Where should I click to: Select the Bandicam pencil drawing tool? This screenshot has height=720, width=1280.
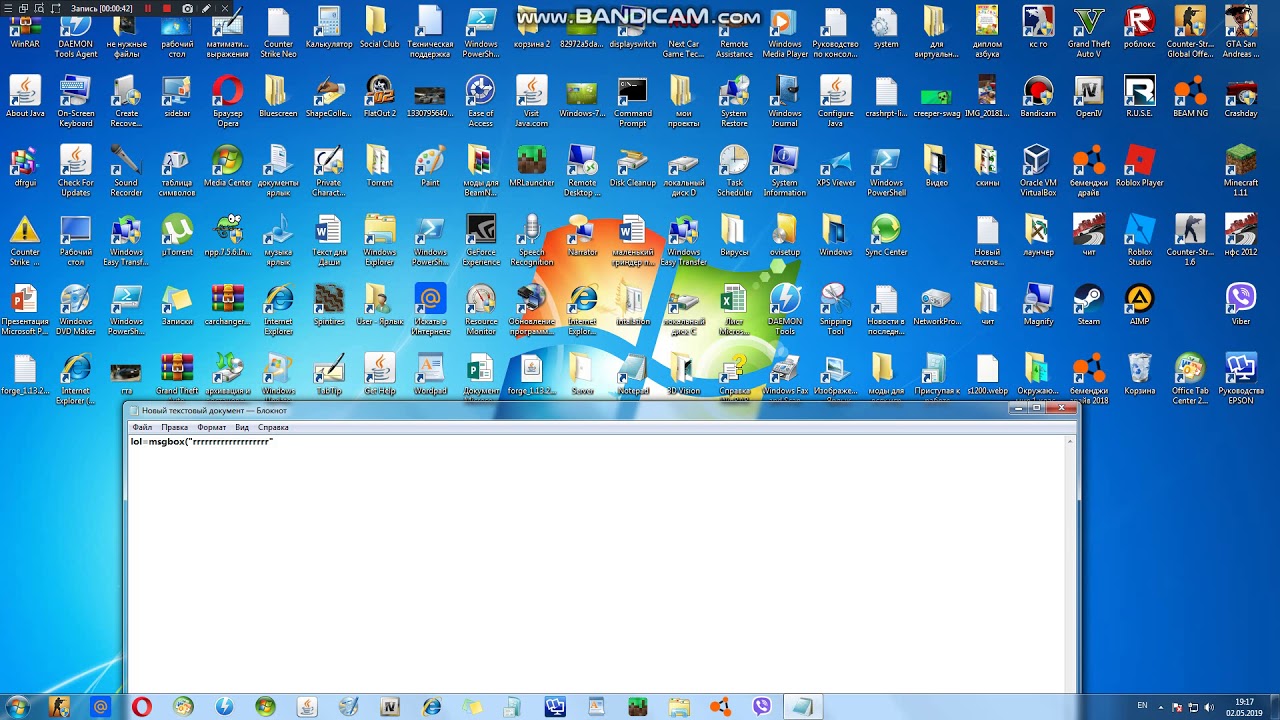coord(206,8)
